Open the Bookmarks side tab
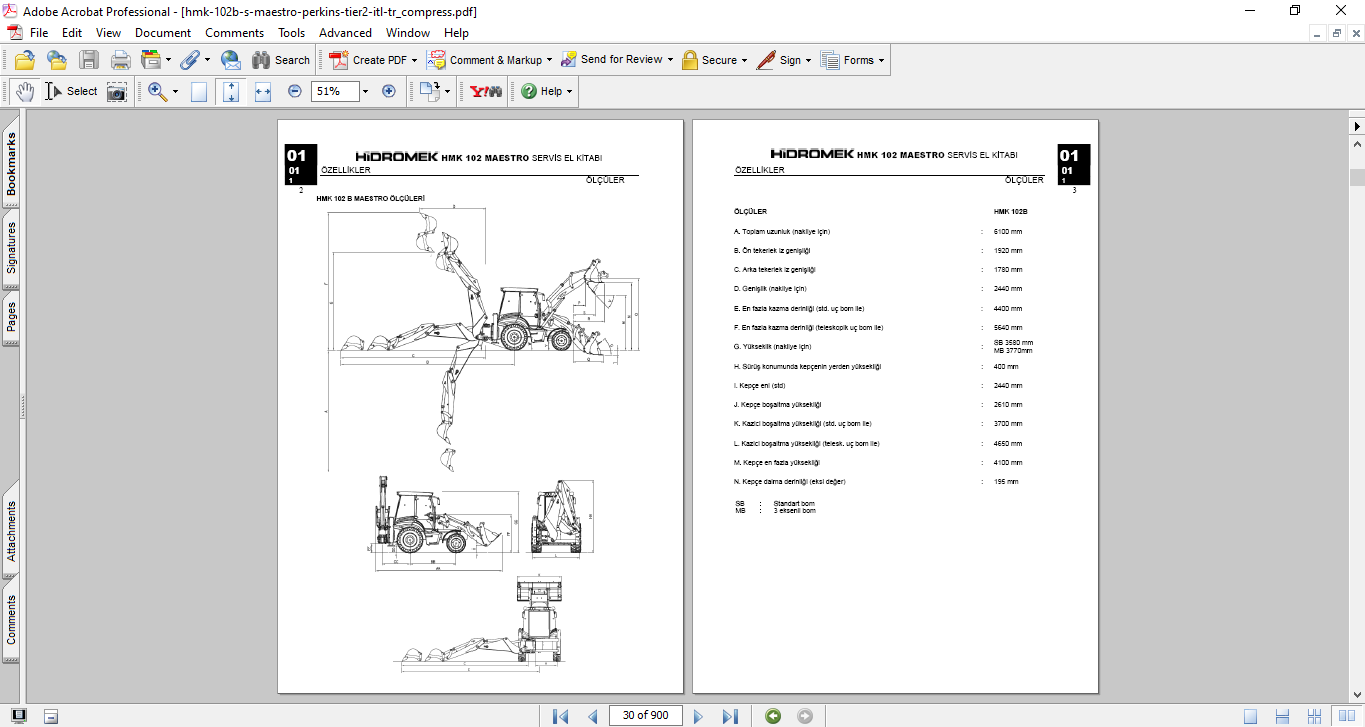 click(12, 165)
